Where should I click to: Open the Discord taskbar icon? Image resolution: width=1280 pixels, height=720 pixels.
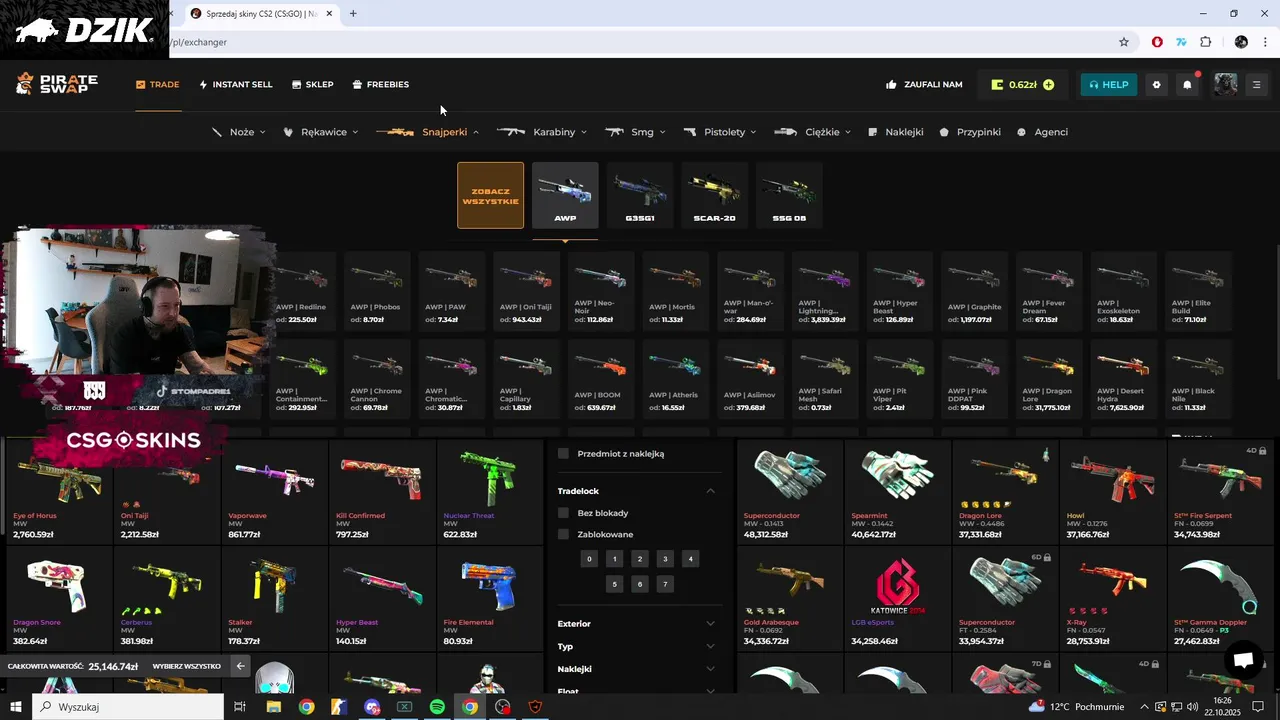(x=372, y=707)
